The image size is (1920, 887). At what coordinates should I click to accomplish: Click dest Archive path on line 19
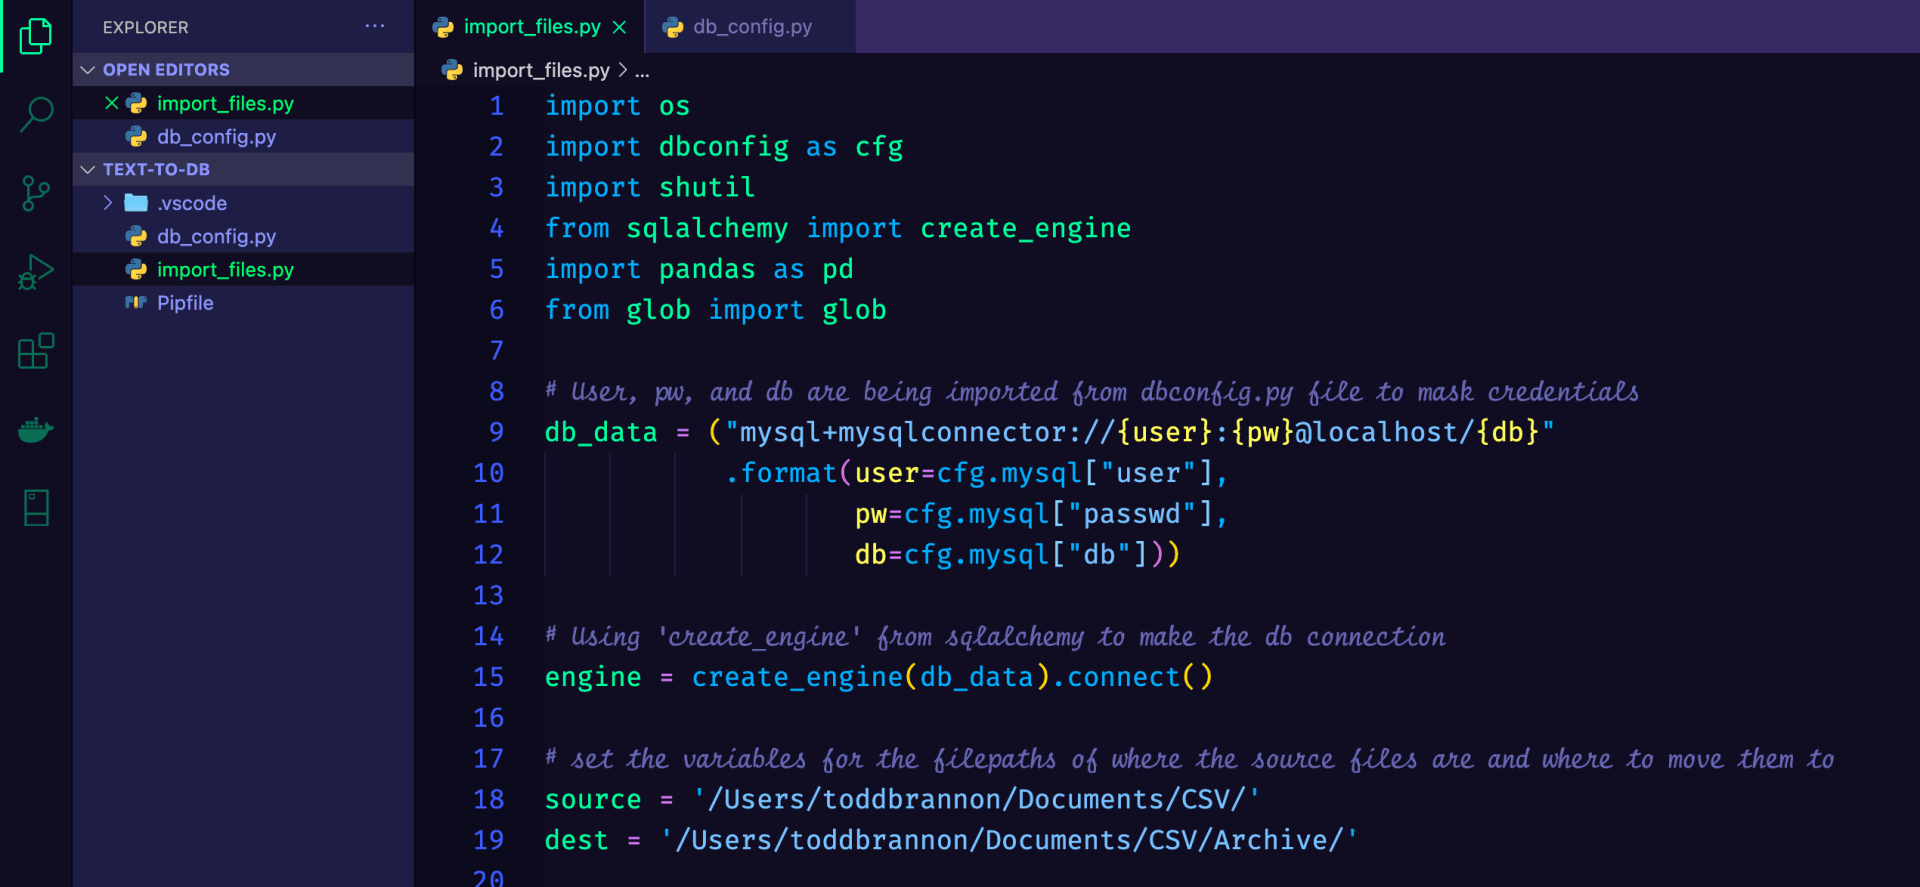1009,841
